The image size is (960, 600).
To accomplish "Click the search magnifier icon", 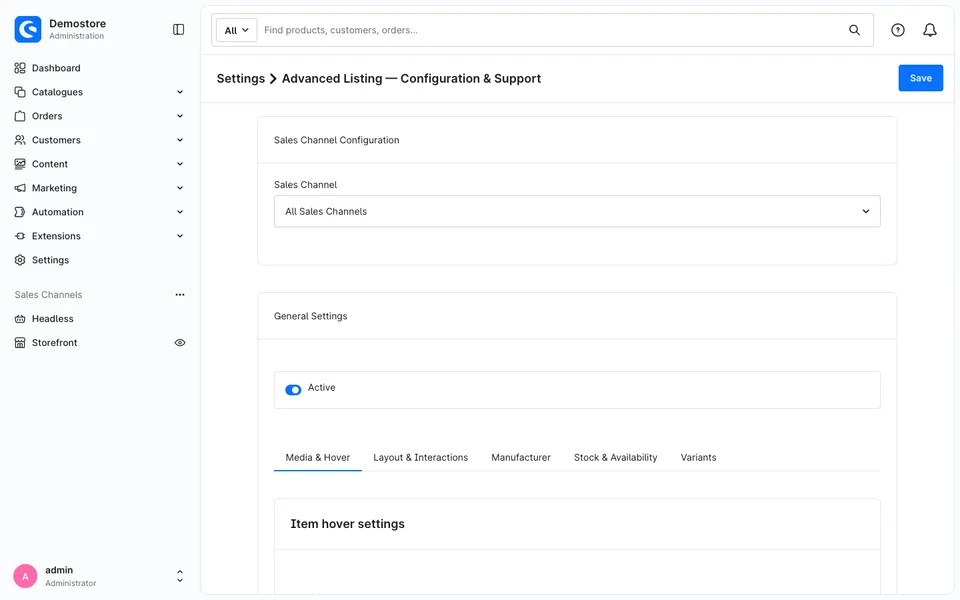I will coord(854,30).
